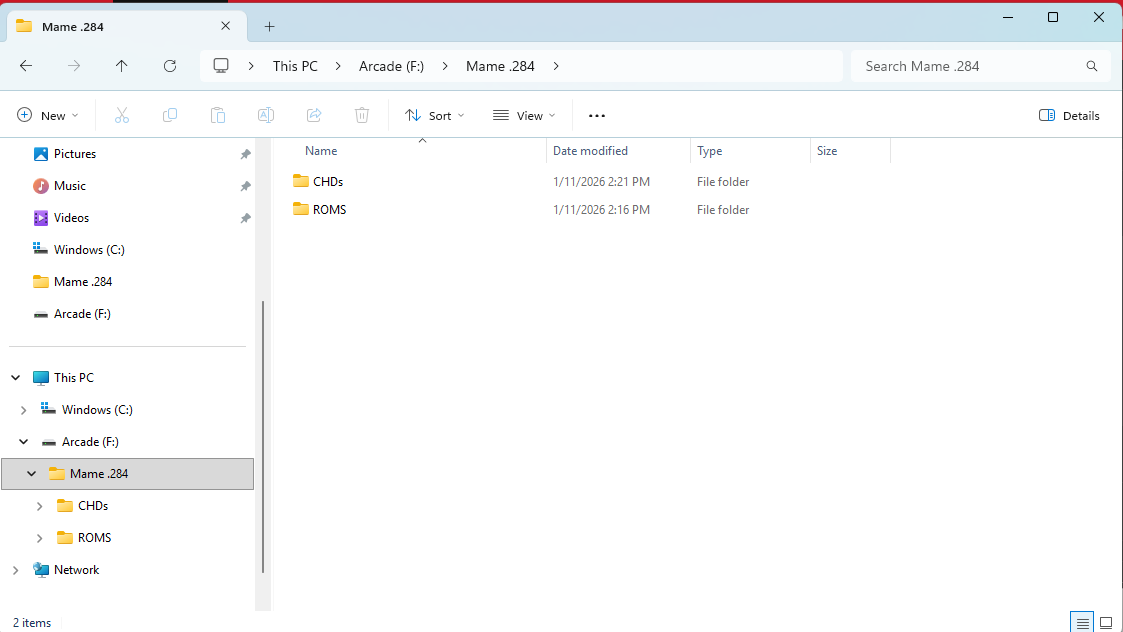Viewport: 1123px width, 632px height.
Task: Expand the ROMS folder in navigation tree
Action: coord(40,538)
